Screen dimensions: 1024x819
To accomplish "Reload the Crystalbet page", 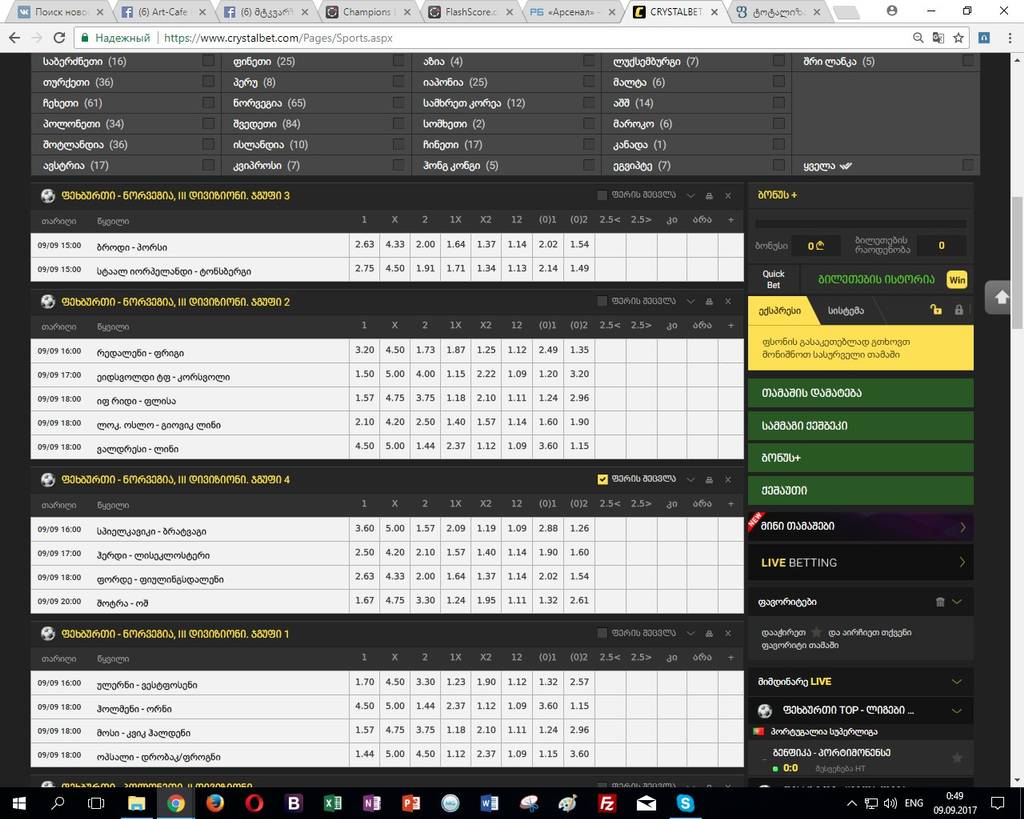I will (x=59, y=38).
